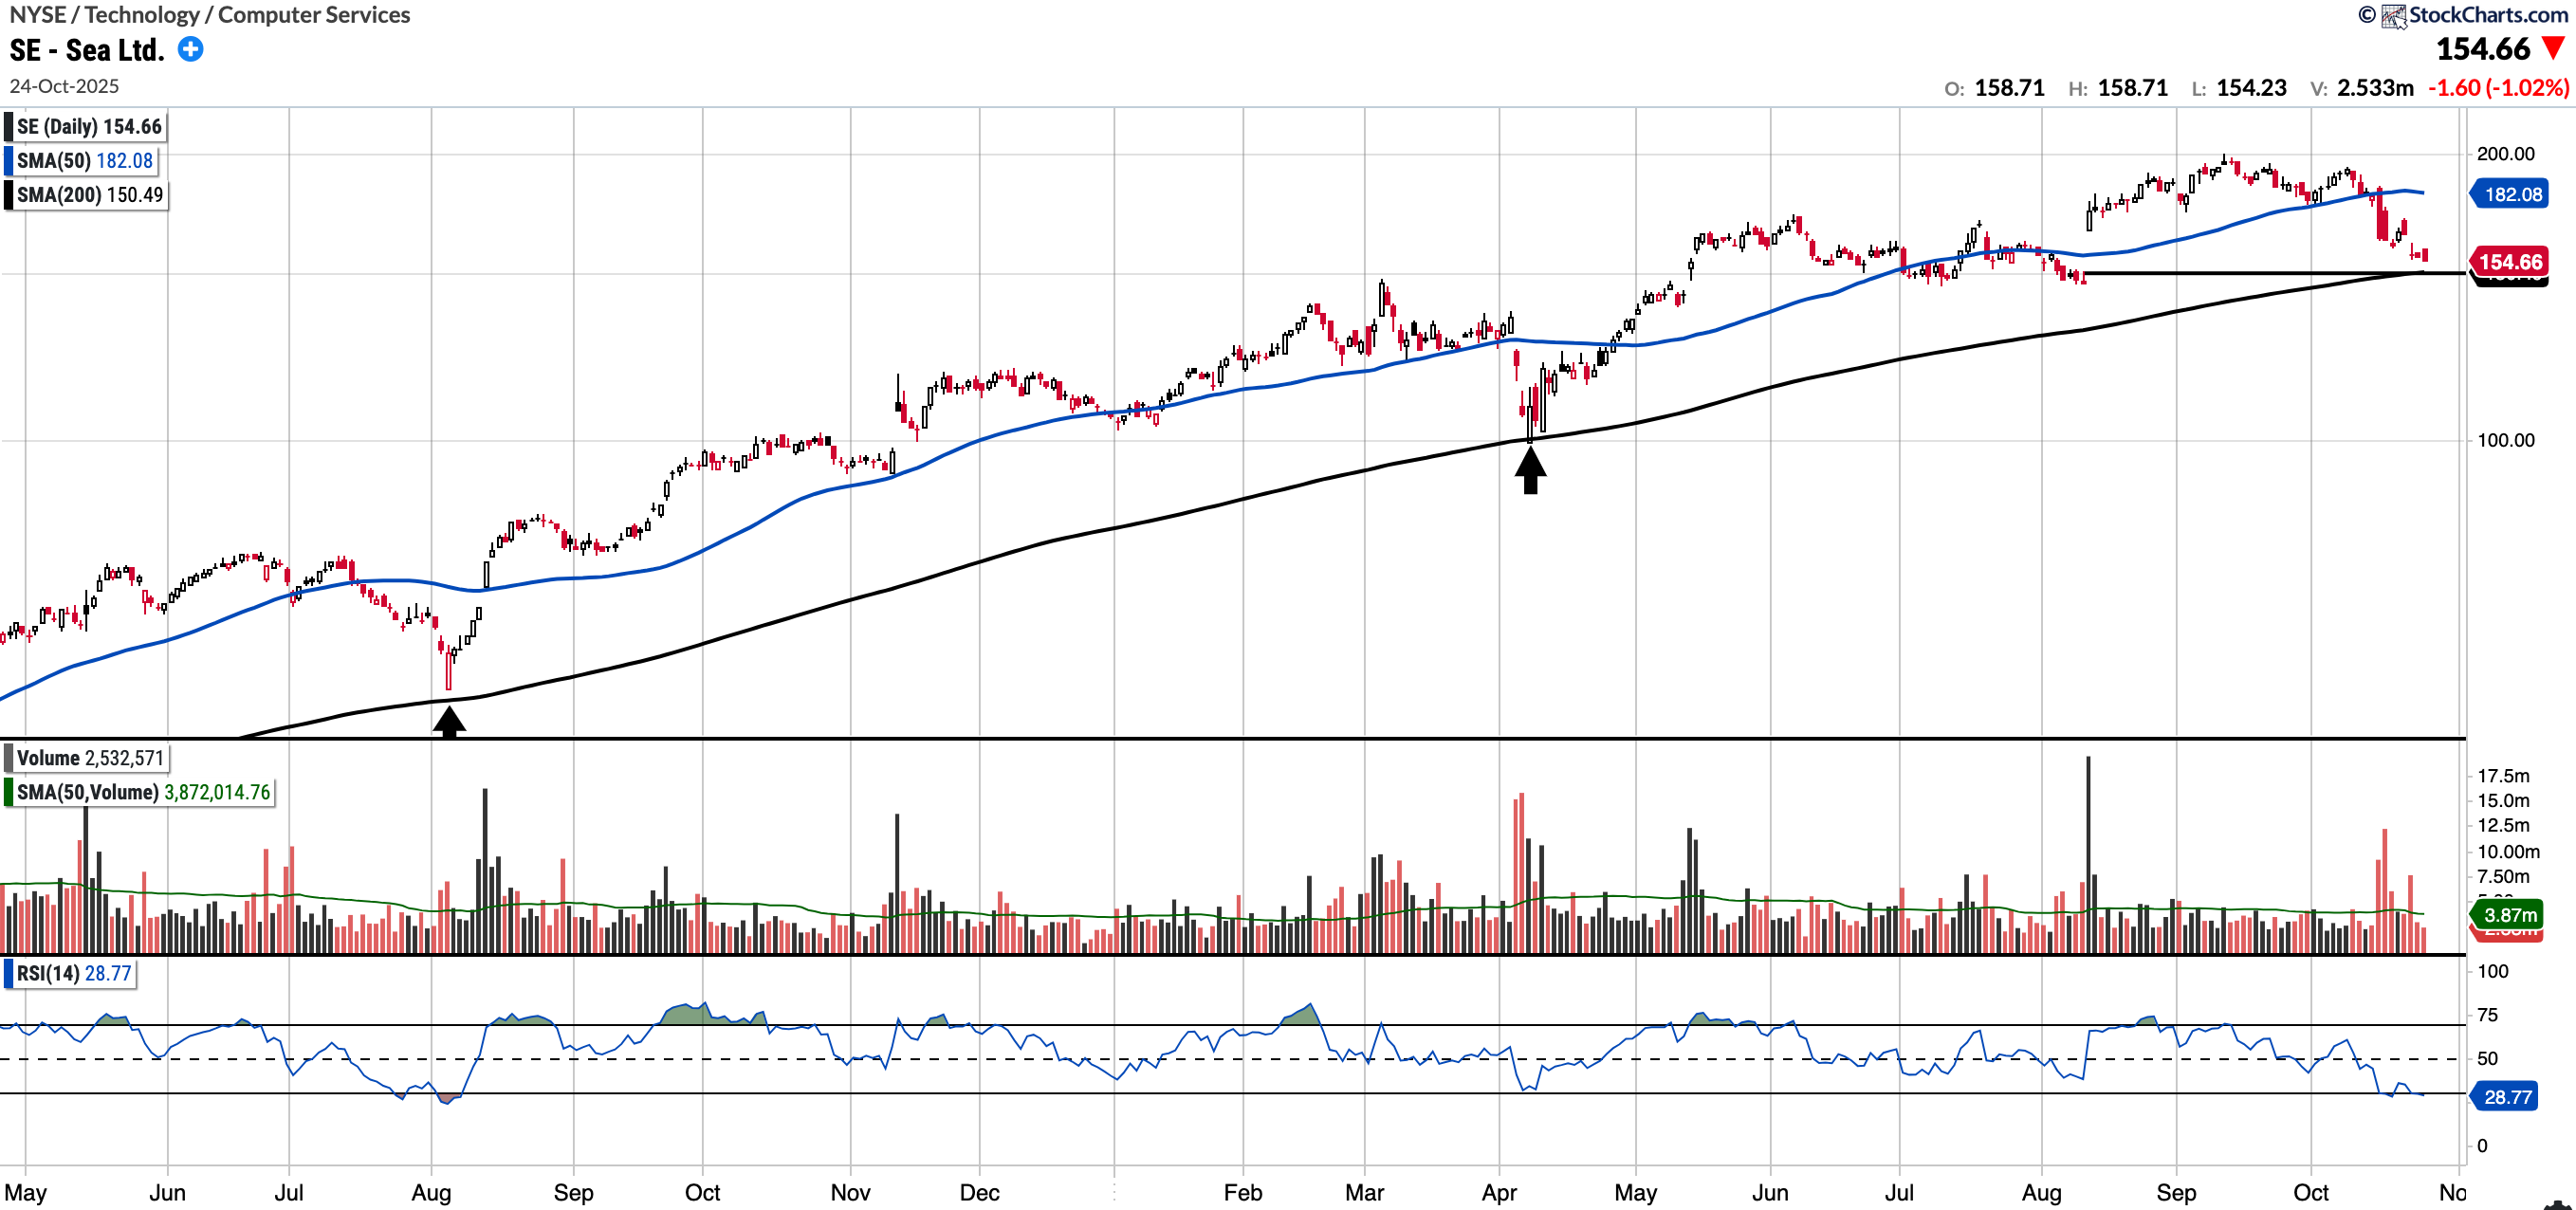Click the SE - Sea Ltd. title
The image size is (2576, 1210).
(87, 50)
